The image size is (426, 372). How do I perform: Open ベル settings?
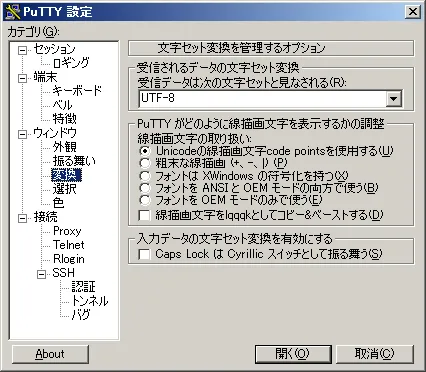[x=62, y=105]
